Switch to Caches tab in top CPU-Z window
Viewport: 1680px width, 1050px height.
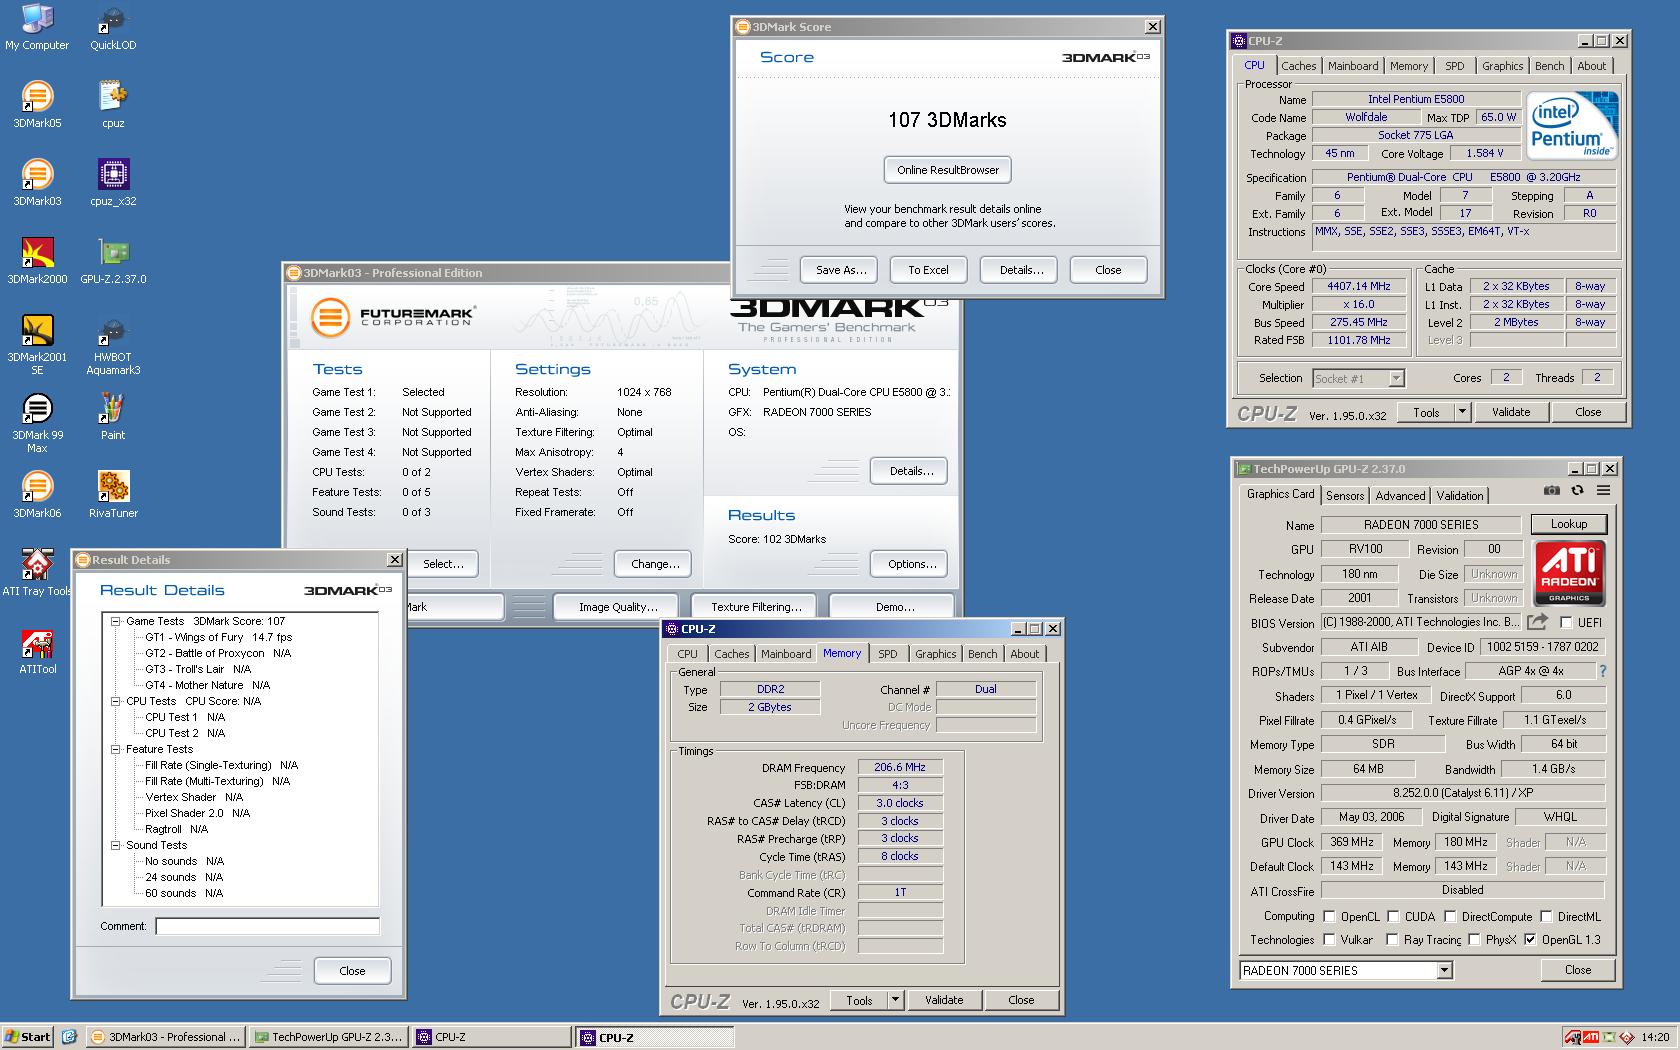coord(1298,66)
